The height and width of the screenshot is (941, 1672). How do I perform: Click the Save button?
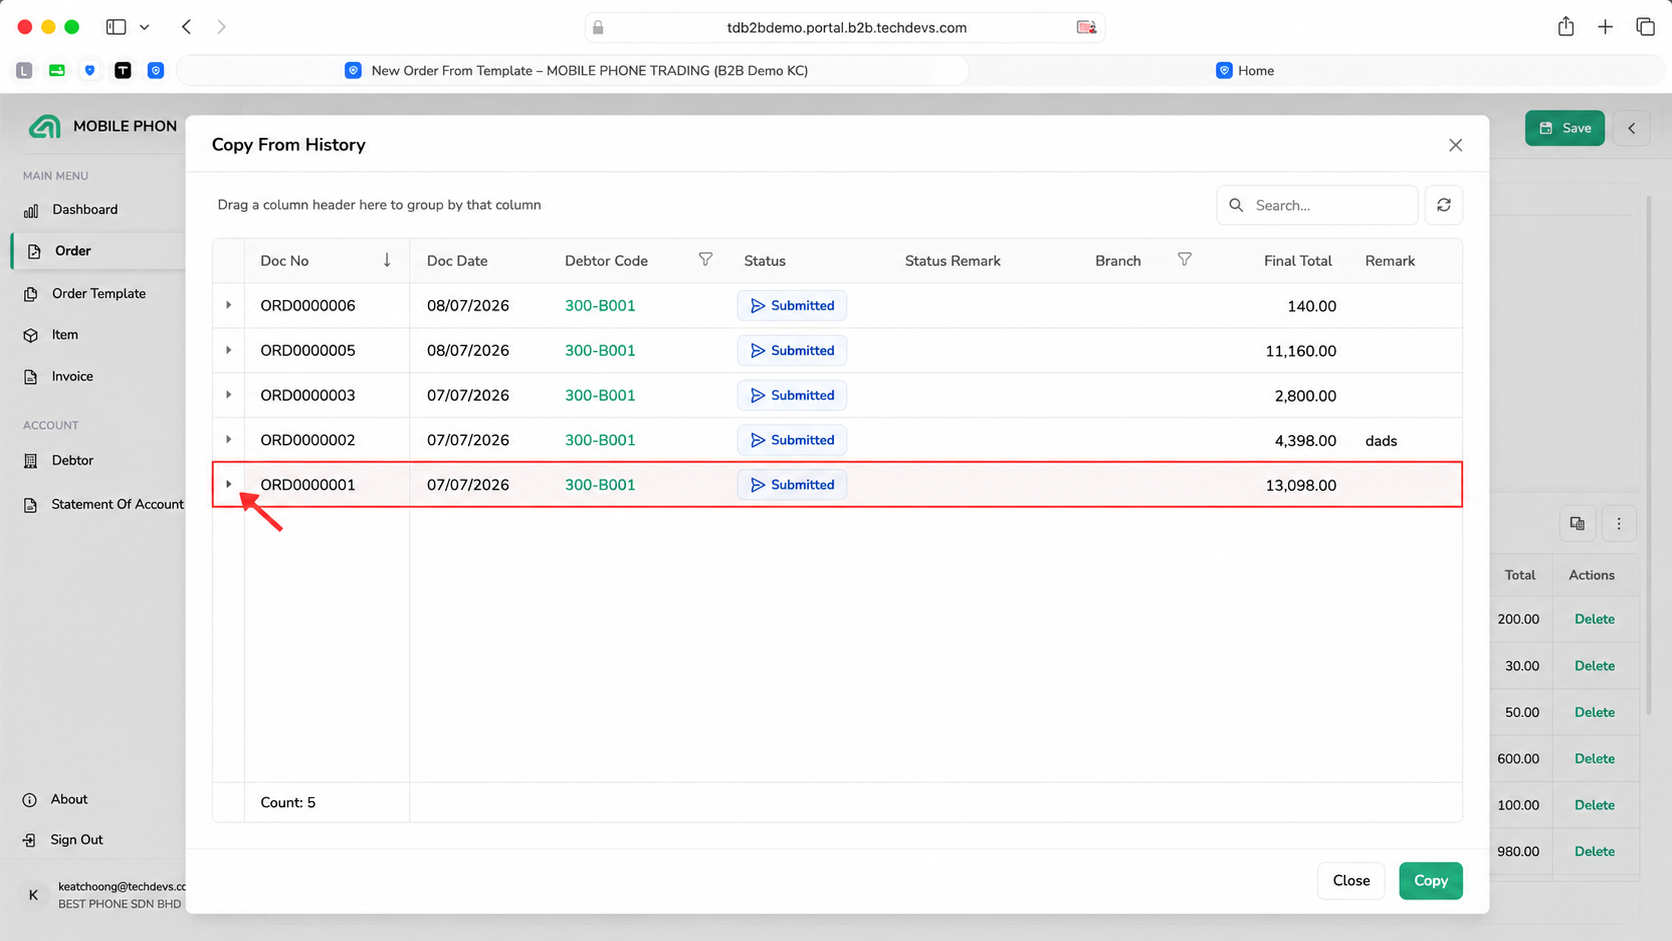pyautogui.click(x=1564, y=128)
